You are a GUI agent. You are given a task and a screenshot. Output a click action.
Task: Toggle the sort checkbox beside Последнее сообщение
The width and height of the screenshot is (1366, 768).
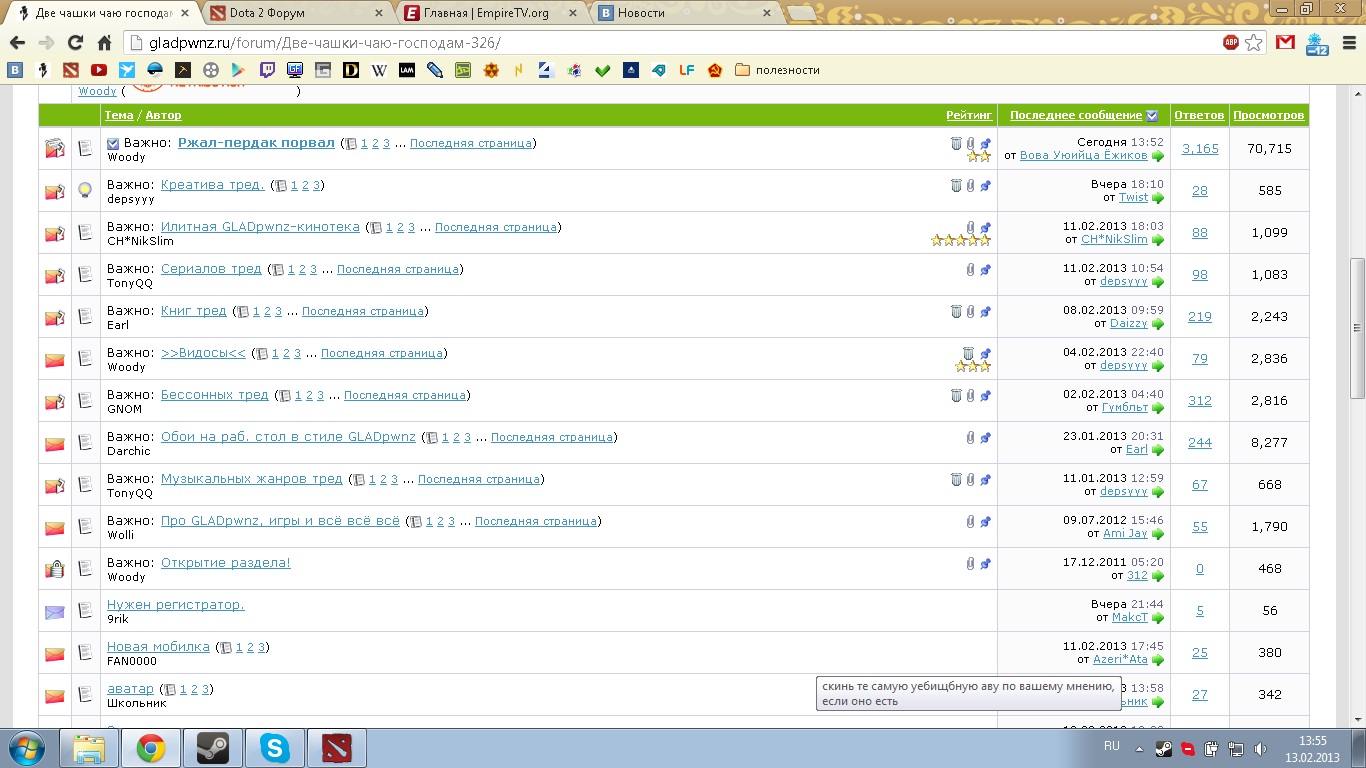[x=1152, y=115]
